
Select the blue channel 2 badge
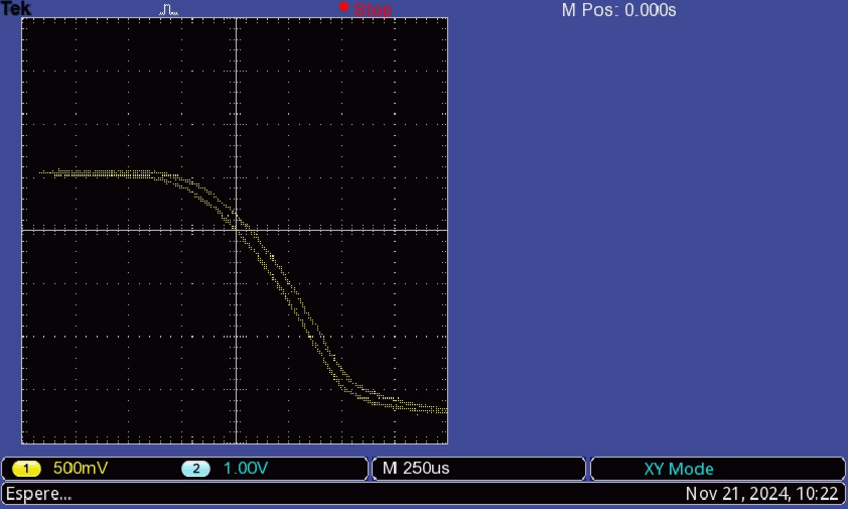coord(196,469)
